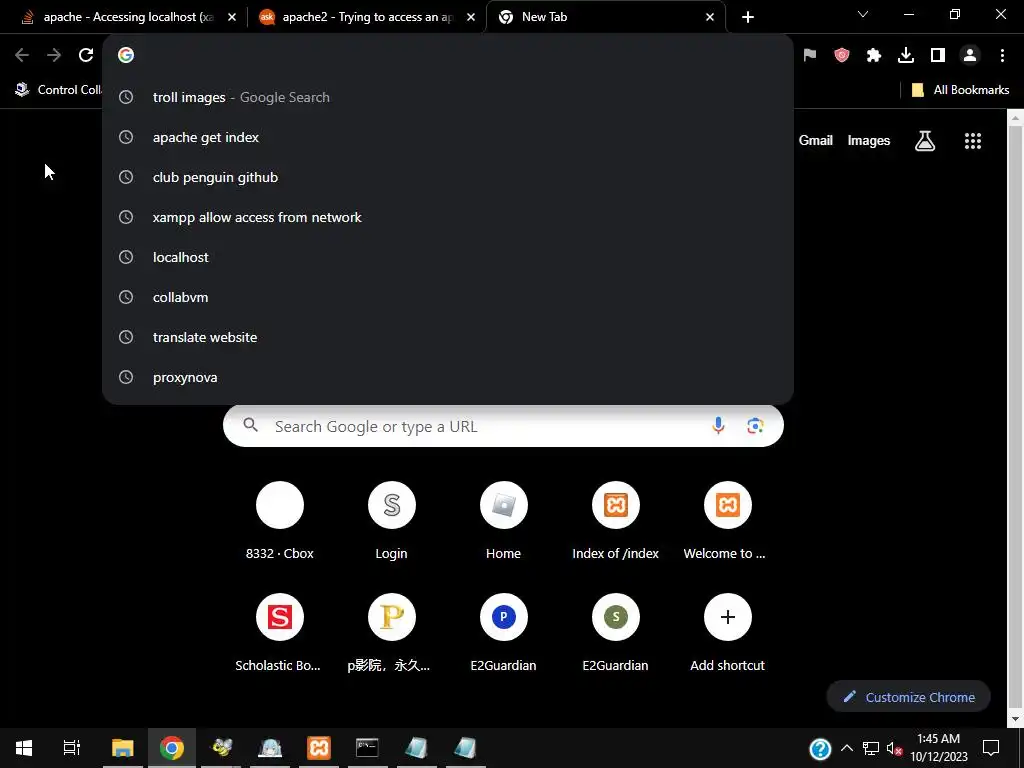1024x768 pixels.
Task: Click into the address bar field
Action: (x=448, y=56)
